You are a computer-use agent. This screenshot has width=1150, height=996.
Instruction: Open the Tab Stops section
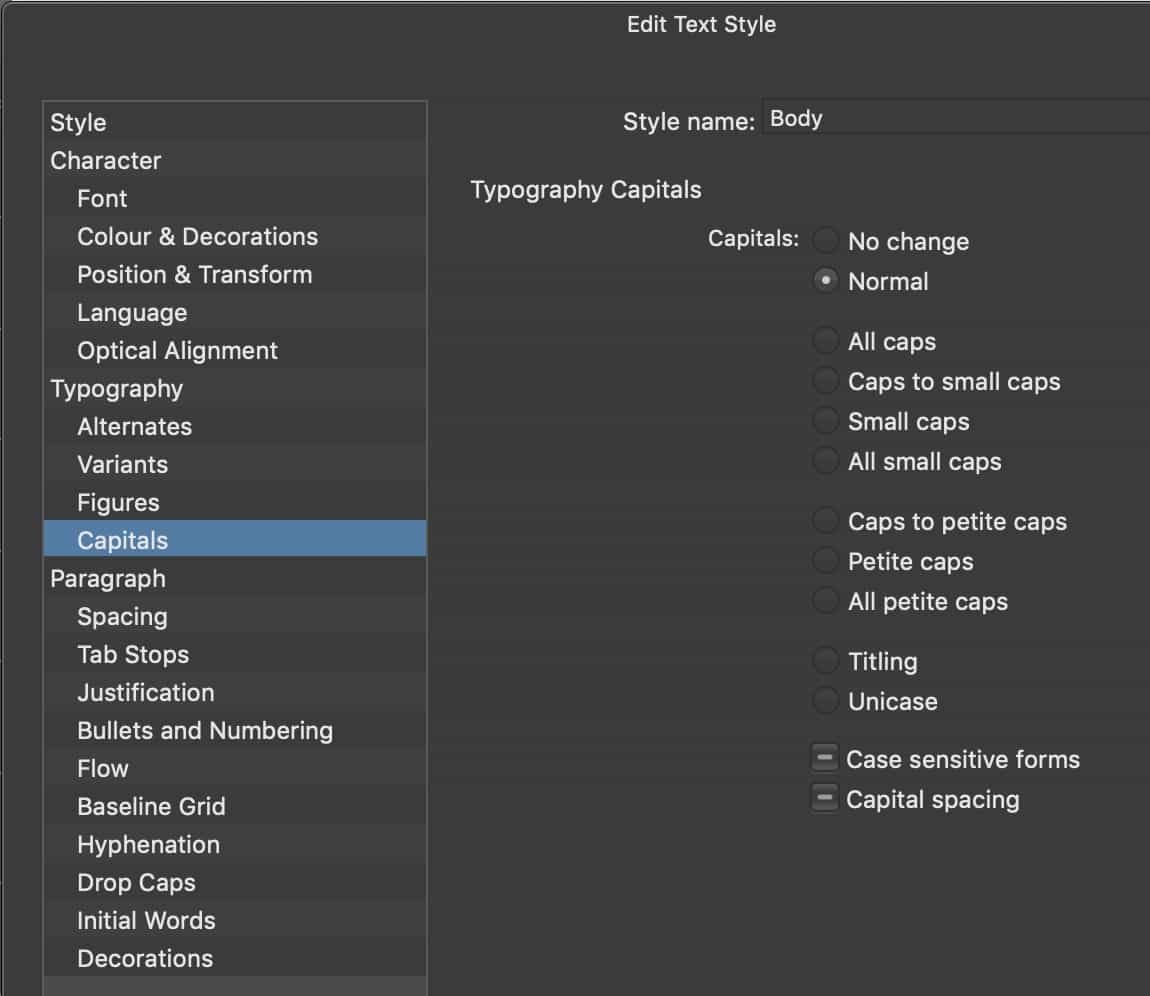133,654
